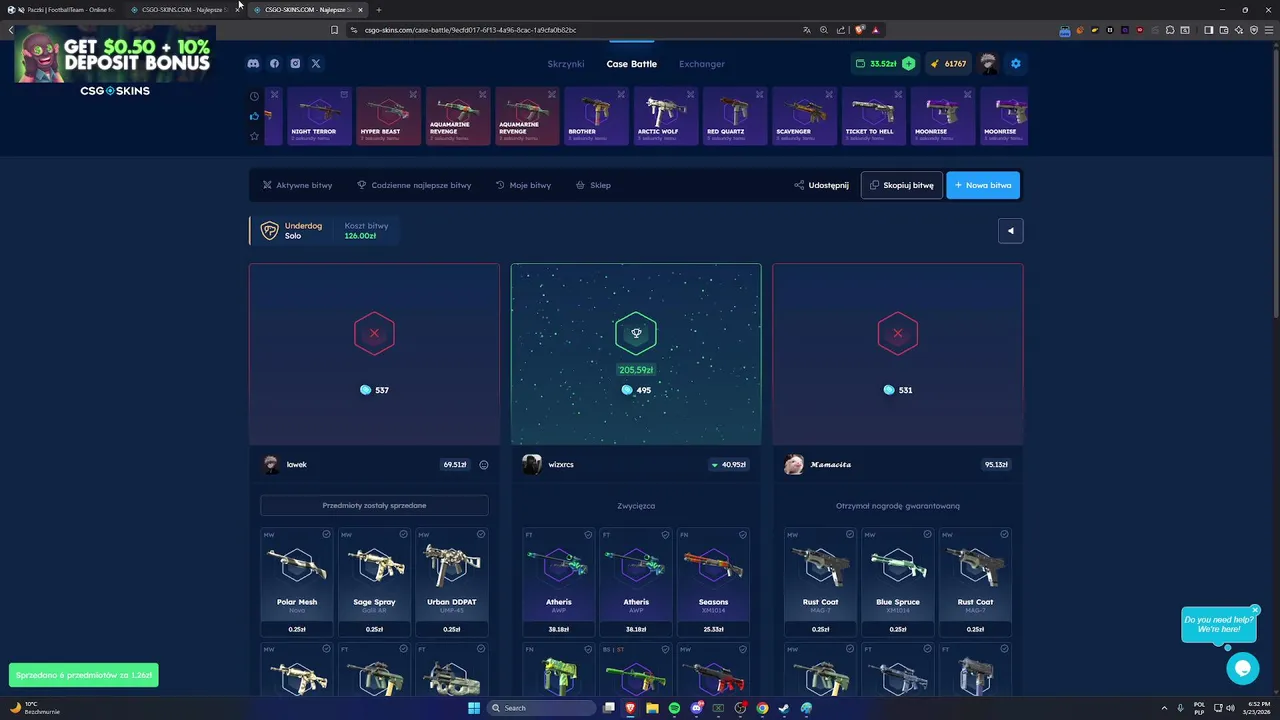The image size is (1280, 720).
Task: Open lawek player avatar
Action: (x=270, y=464)
